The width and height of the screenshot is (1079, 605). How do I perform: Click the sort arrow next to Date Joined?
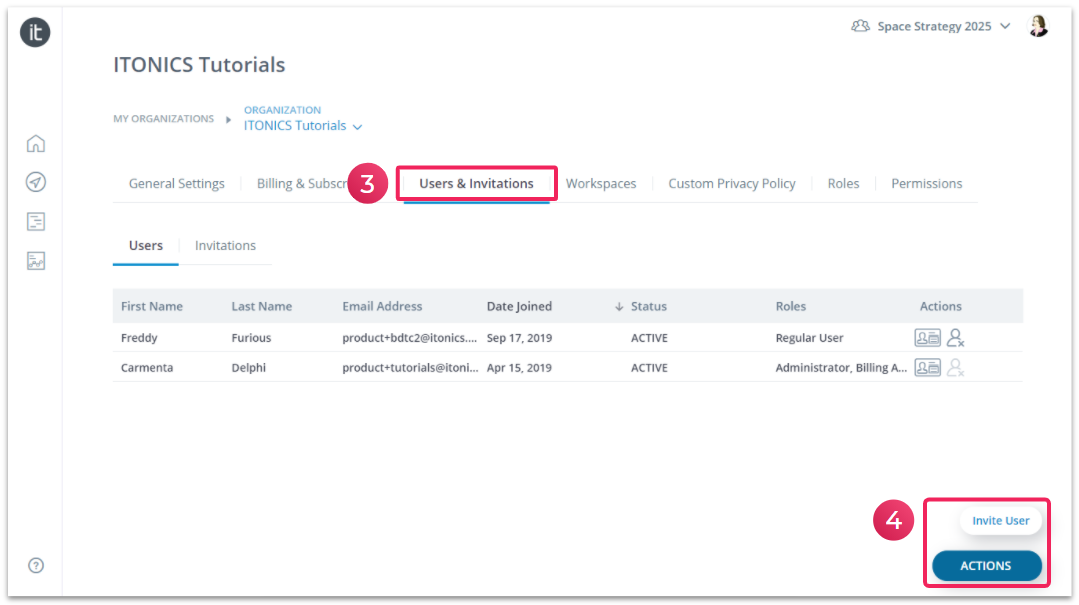(x=619, y=307)
